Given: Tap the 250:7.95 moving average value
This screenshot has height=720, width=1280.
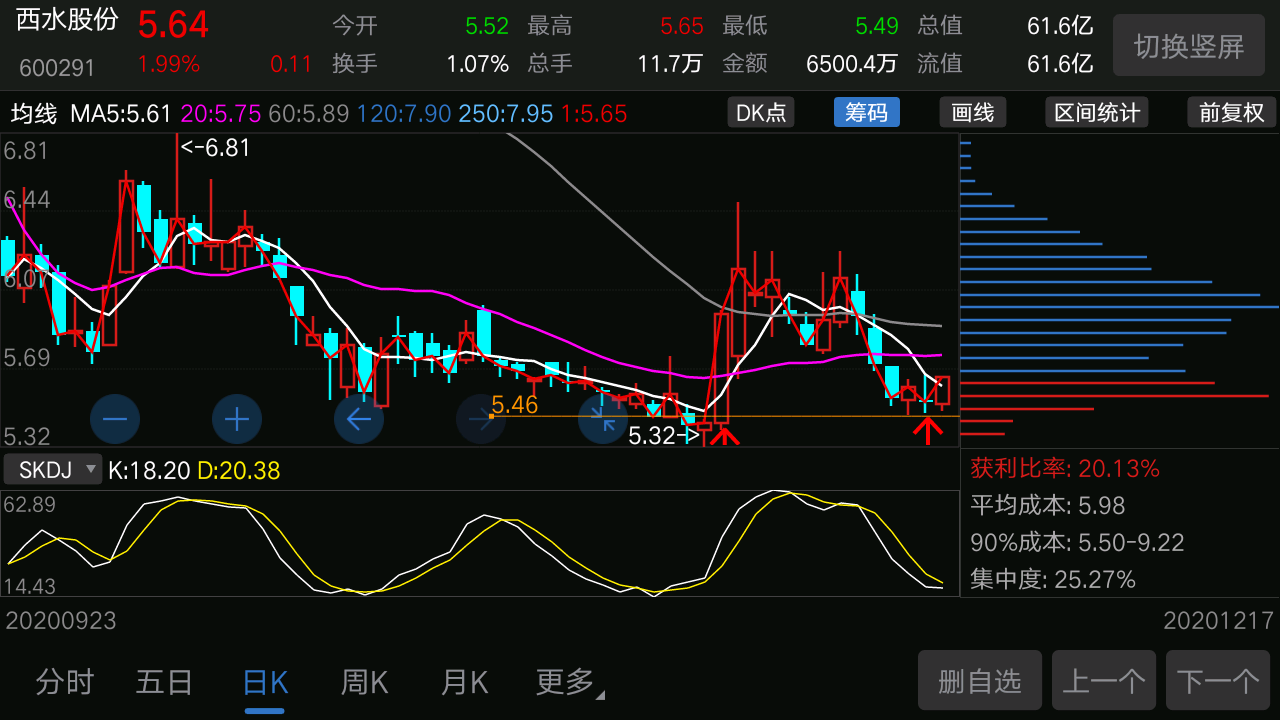Looking at the screenshot, I should tap(506, 113).
